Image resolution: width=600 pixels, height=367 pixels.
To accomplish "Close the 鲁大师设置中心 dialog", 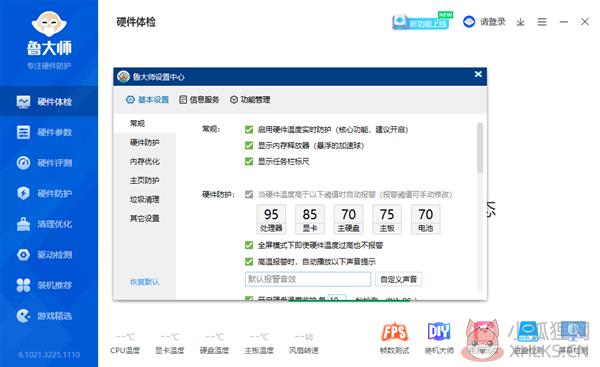I will (x=478, y=74).
